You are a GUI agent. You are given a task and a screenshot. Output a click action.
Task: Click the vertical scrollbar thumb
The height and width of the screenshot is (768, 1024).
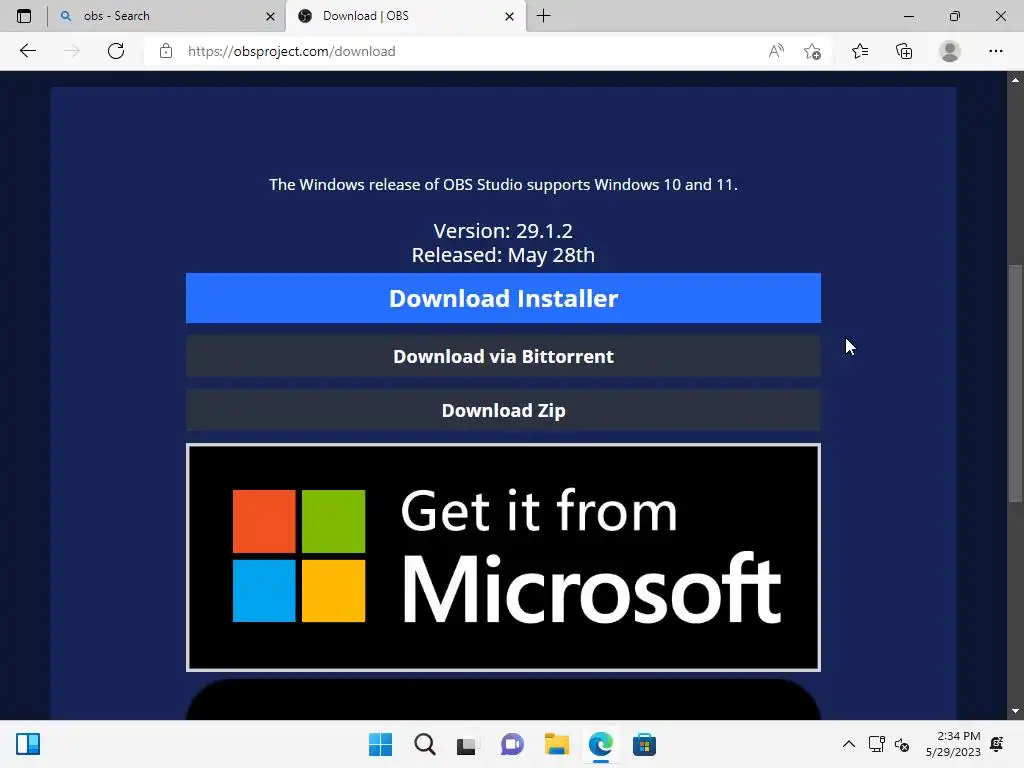pyautogui.click(x=1015, y=383)
